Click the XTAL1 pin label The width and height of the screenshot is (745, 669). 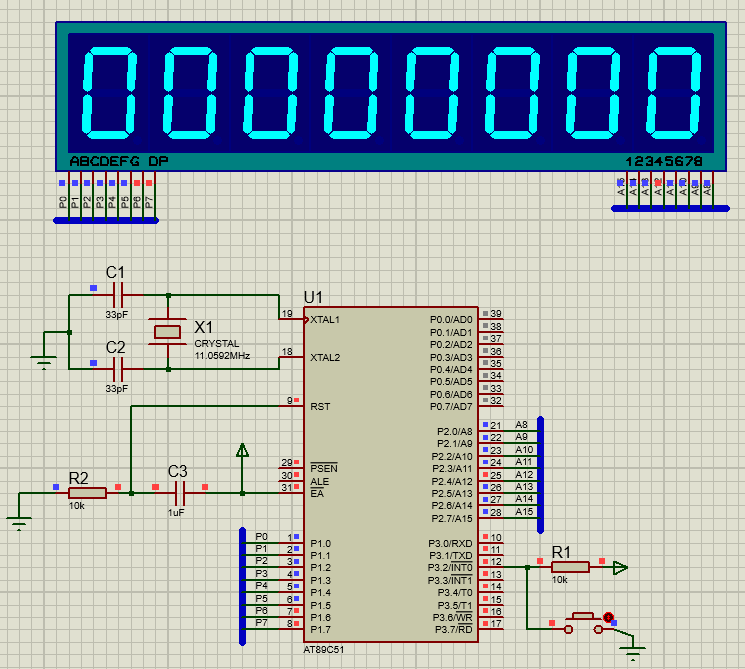(325, 320)
